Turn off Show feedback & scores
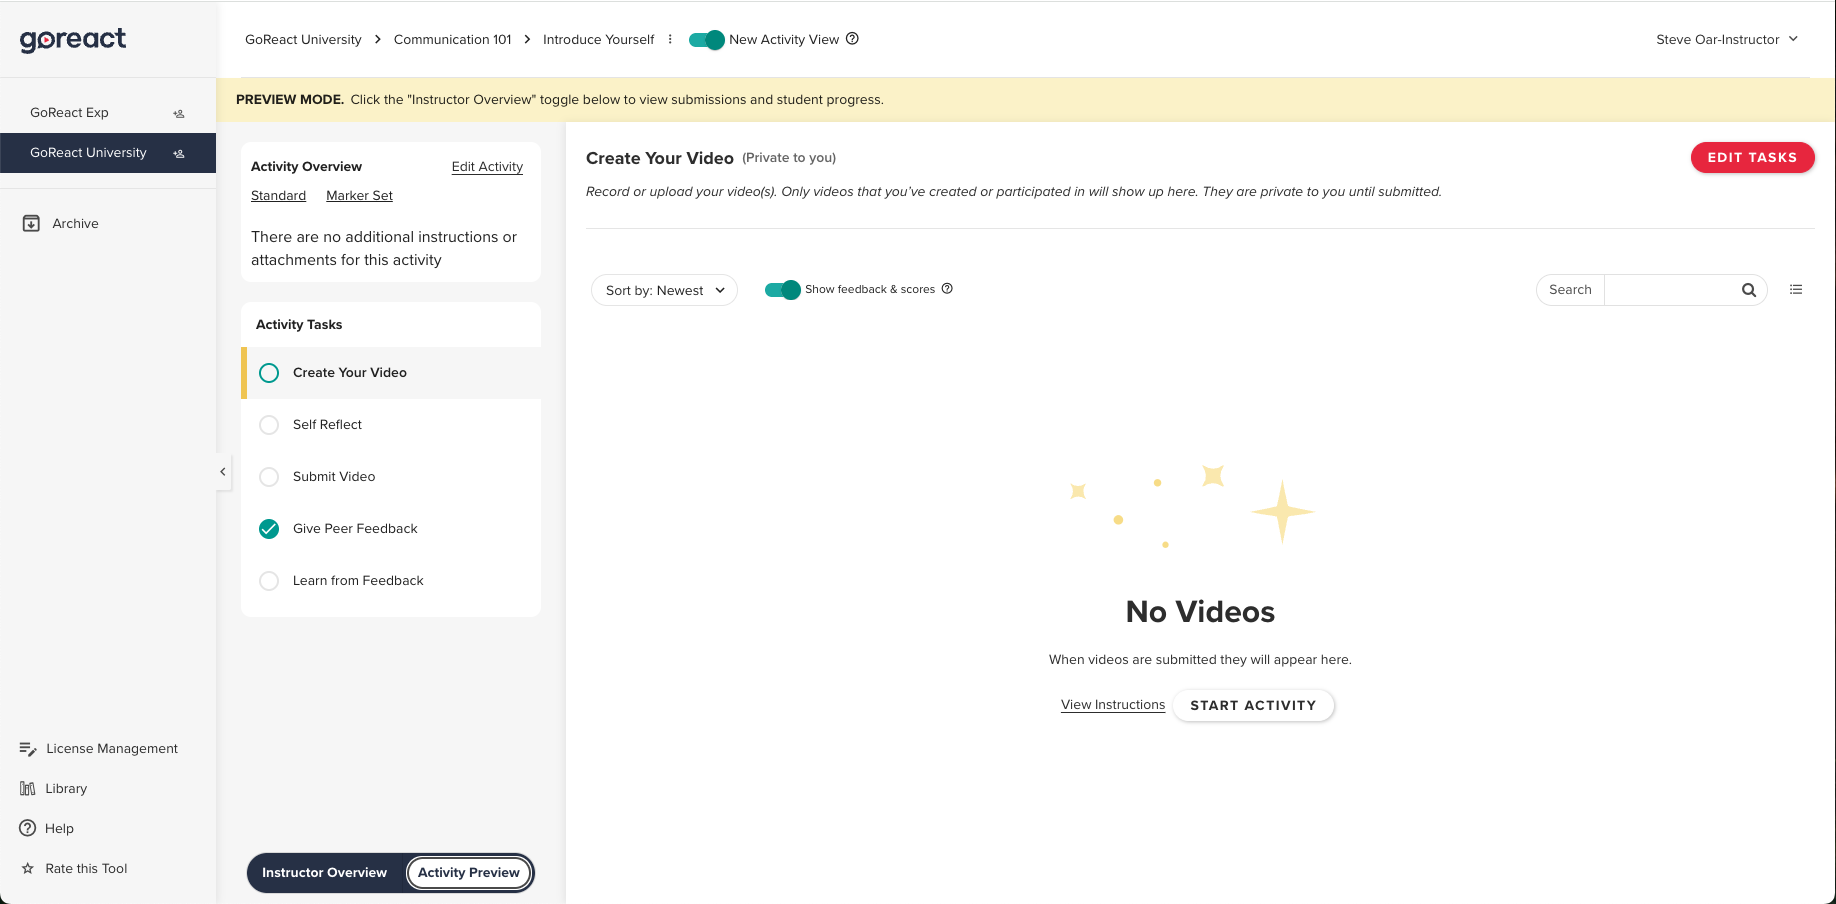Screen dimensions: 1836x904 pos(782,289)
